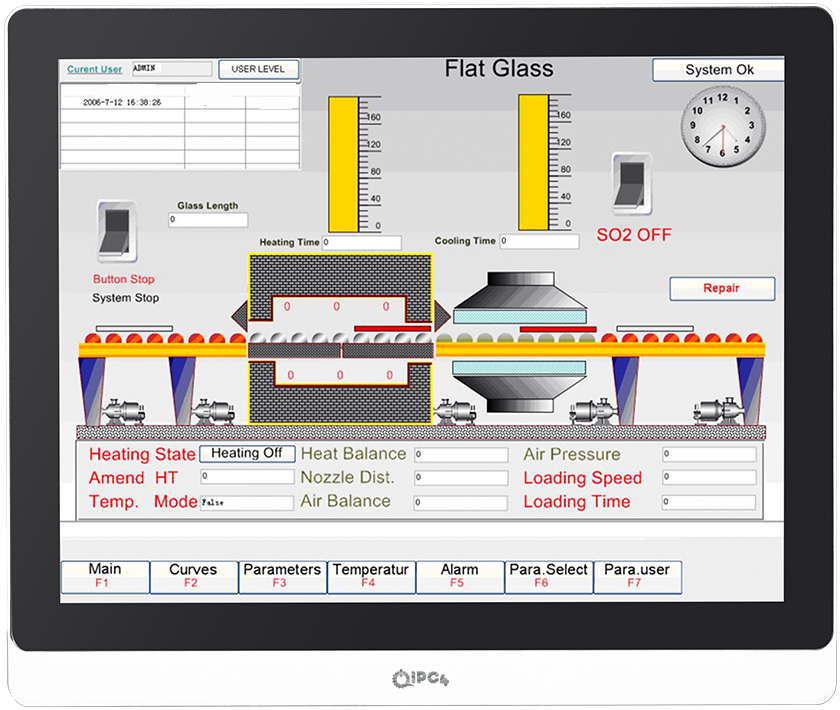This screenshot has height=710, width=840.
Task: Click the System Ok status button
Action: click(718, 70)
